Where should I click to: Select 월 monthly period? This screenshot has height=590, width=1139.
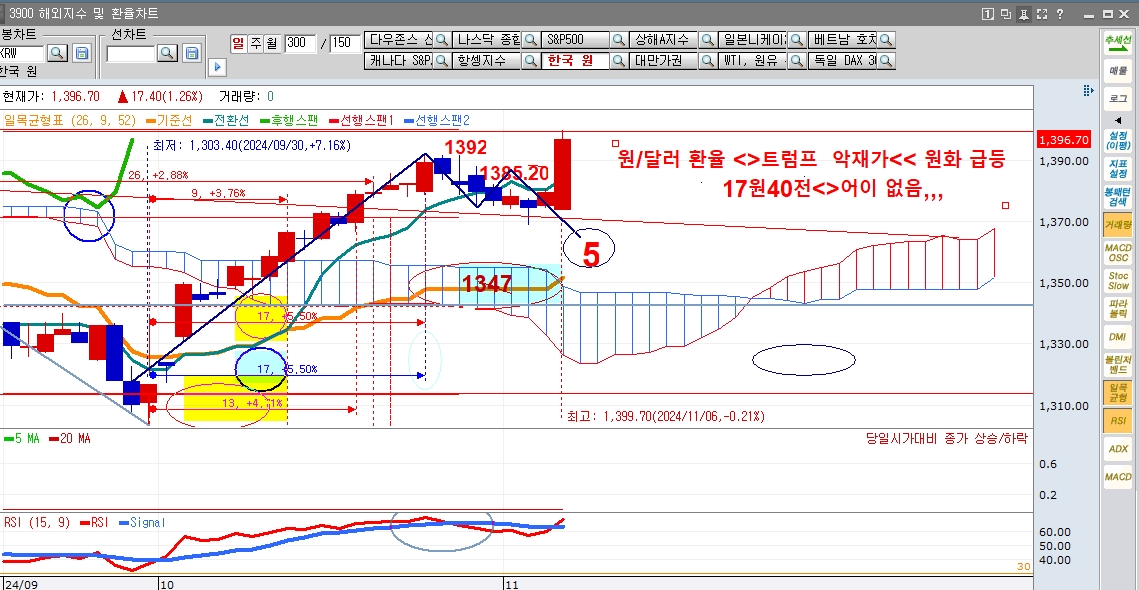[x=272, y=43]
